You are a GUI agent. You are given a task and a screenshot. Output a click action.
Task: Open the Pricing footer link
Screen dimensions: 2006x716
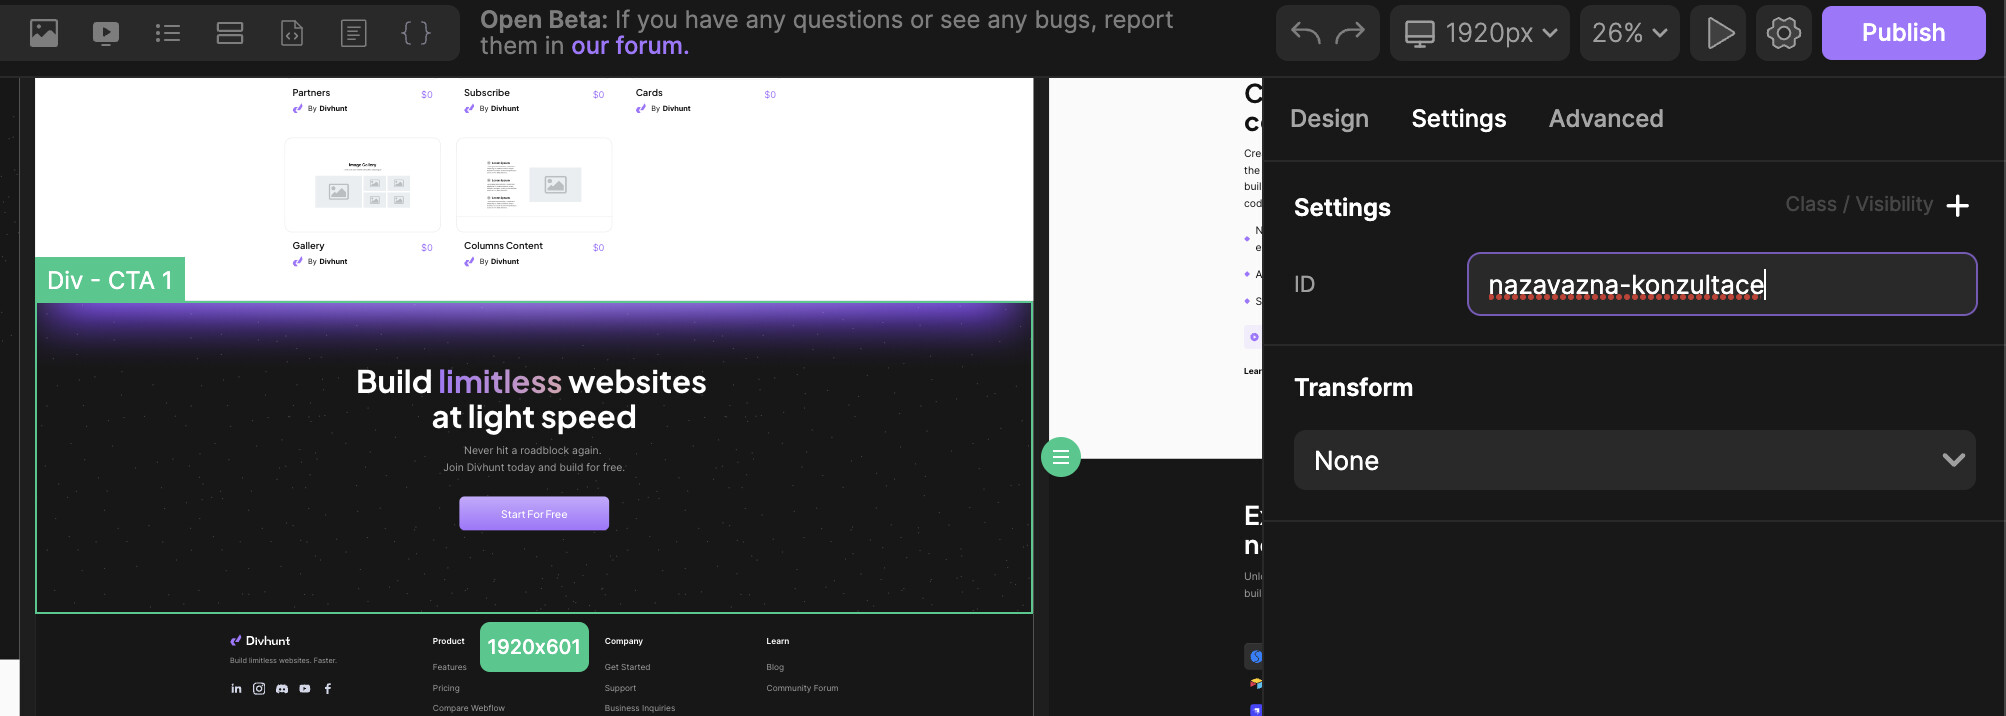point(446,688)
